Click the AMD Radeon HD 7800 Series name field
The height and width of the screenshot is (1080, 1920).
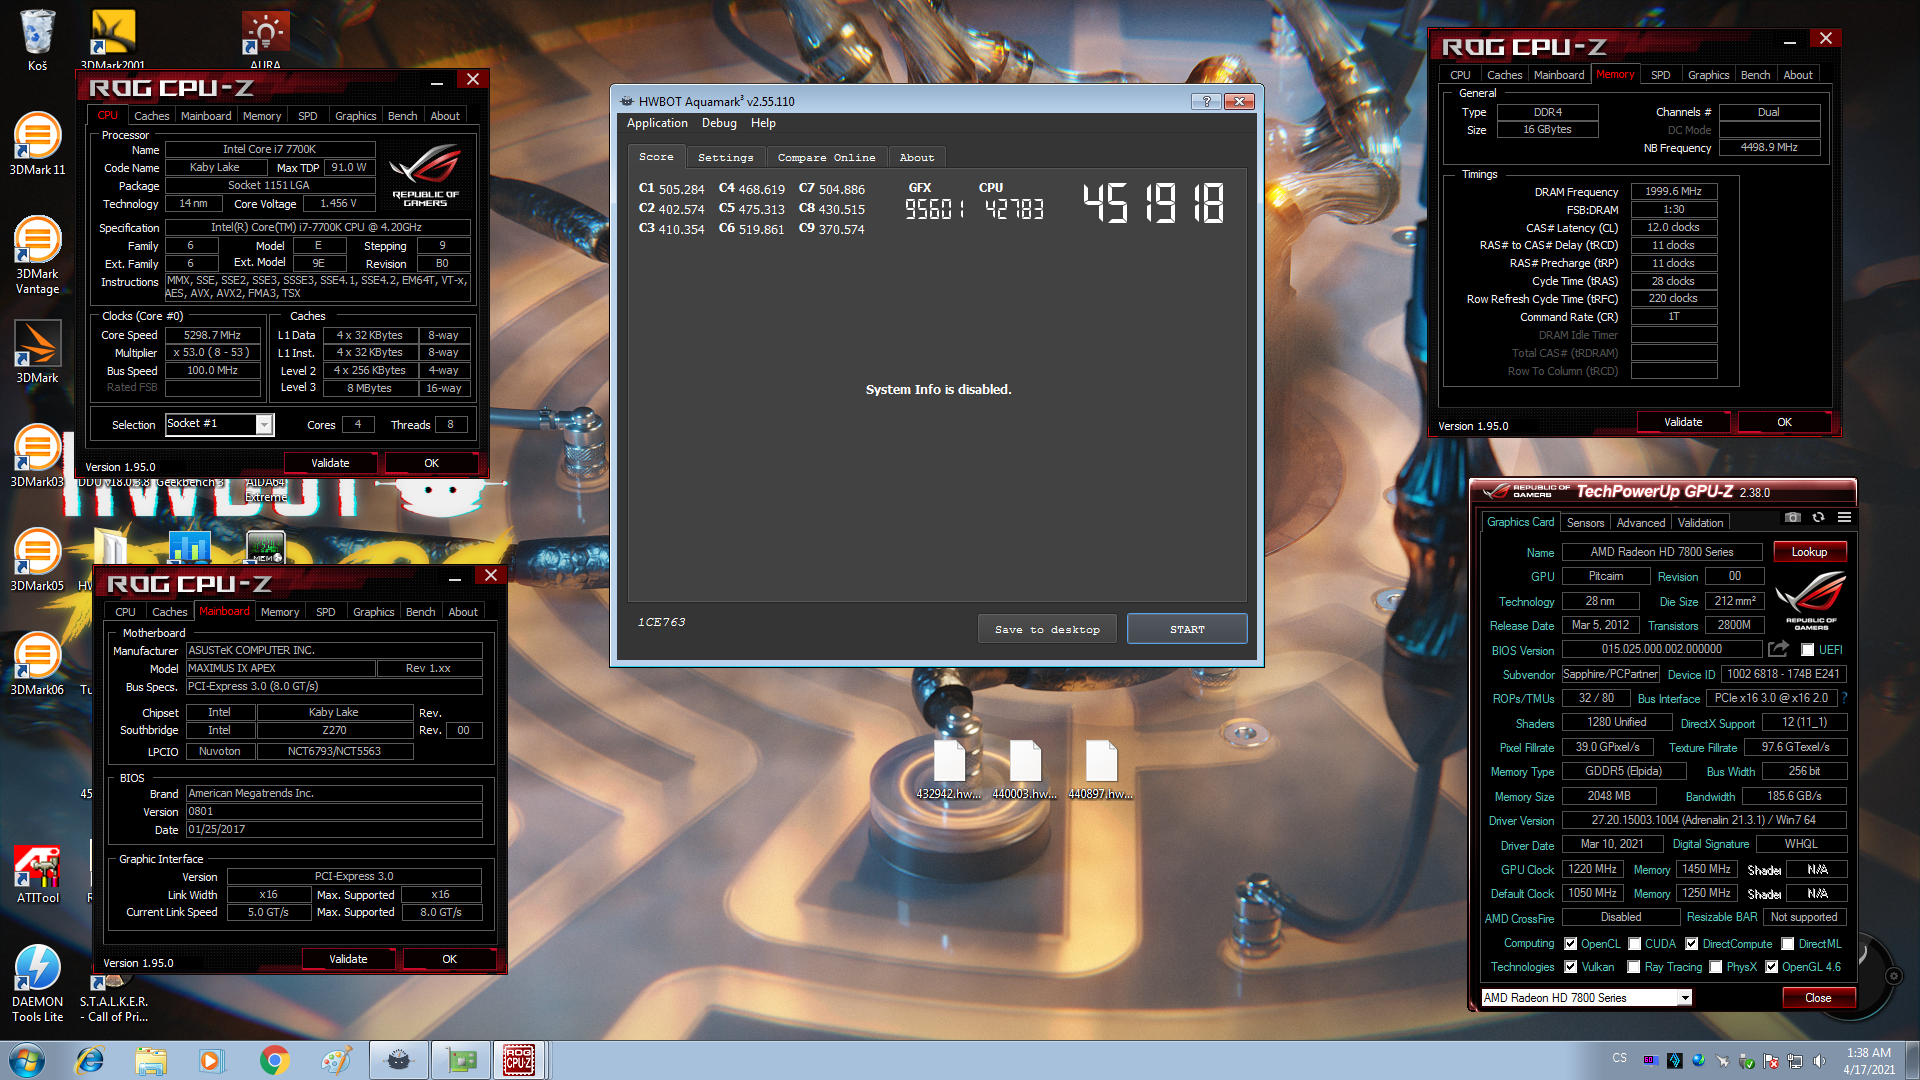coord(1662,552)
